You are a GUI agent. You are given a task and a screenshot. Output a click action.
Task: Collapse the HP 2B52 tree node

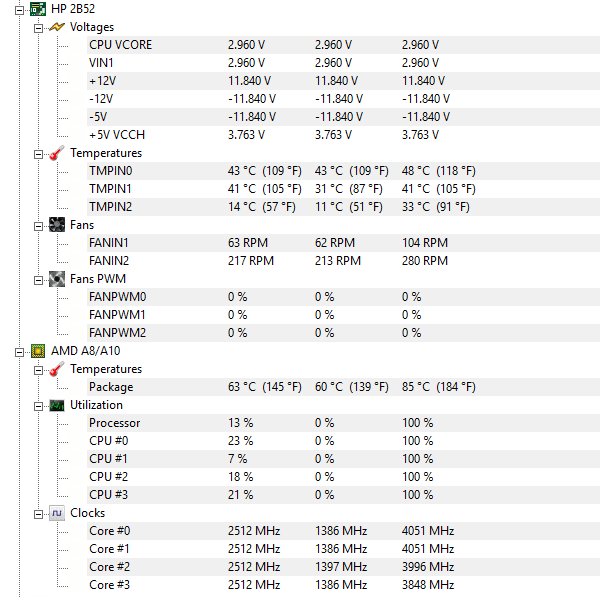[20, 10]
